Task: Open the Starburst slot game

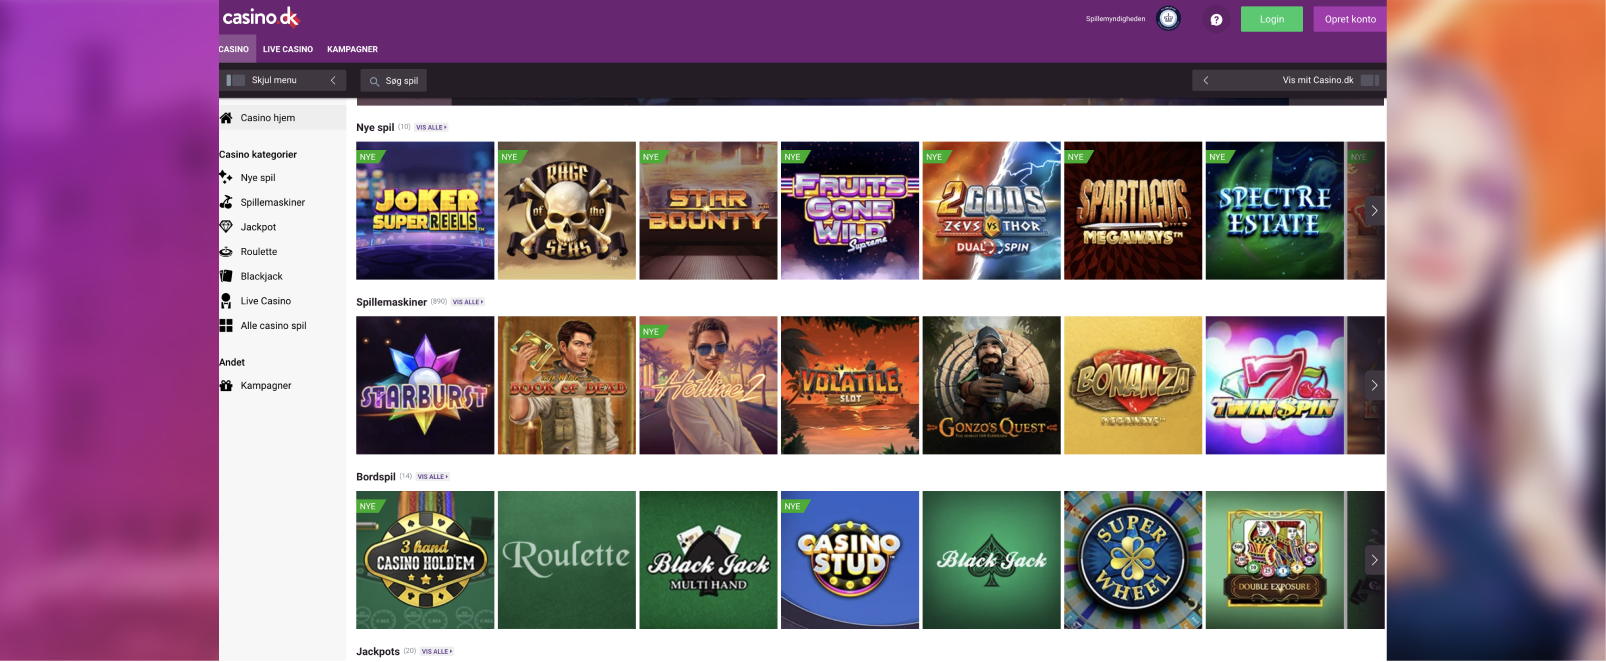Action: 425,386
